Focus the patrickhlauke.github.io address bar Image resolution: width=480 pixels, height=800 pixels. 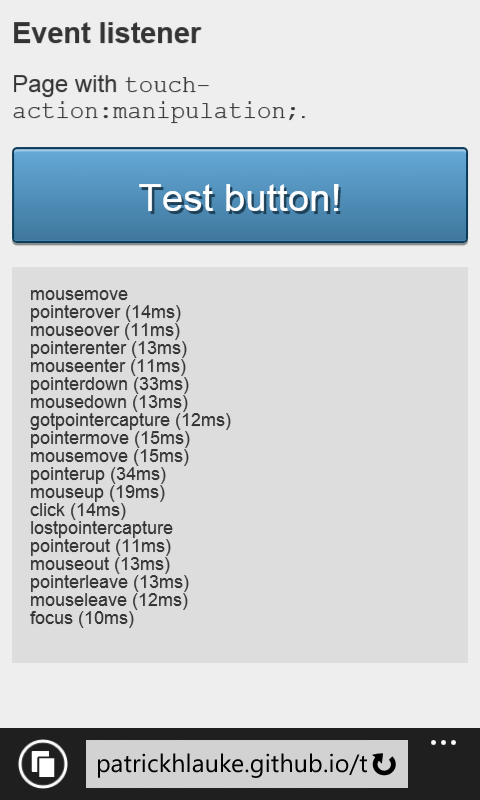(247, 764)
